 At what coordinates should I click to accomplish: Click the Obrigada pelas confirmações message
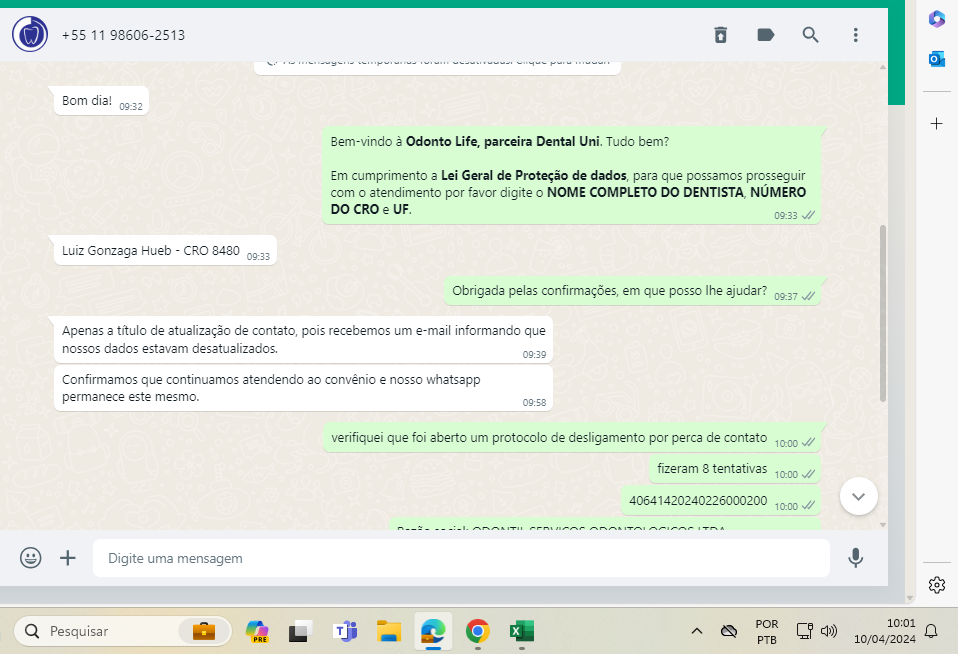tap(632, 291)
